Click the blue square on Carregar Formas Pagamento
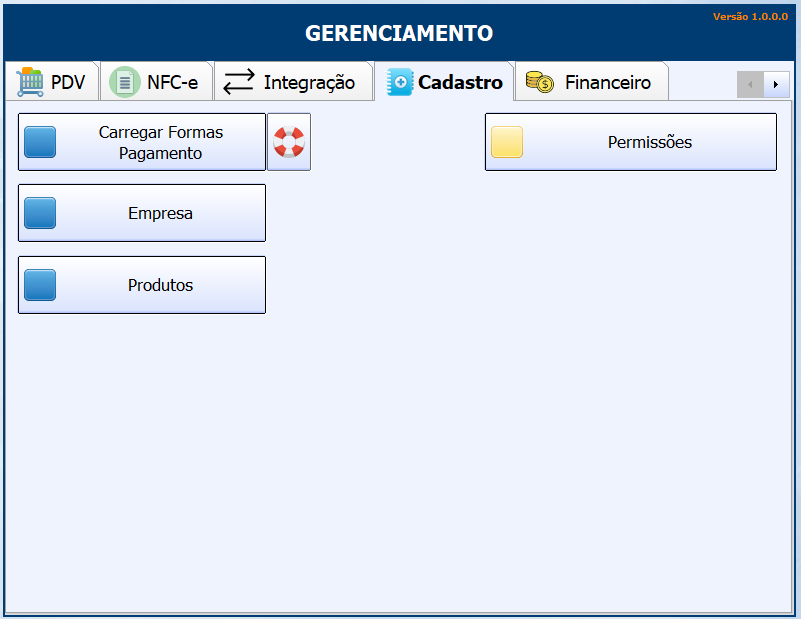The width and height of the screenshot is (801, 619). 40,142
